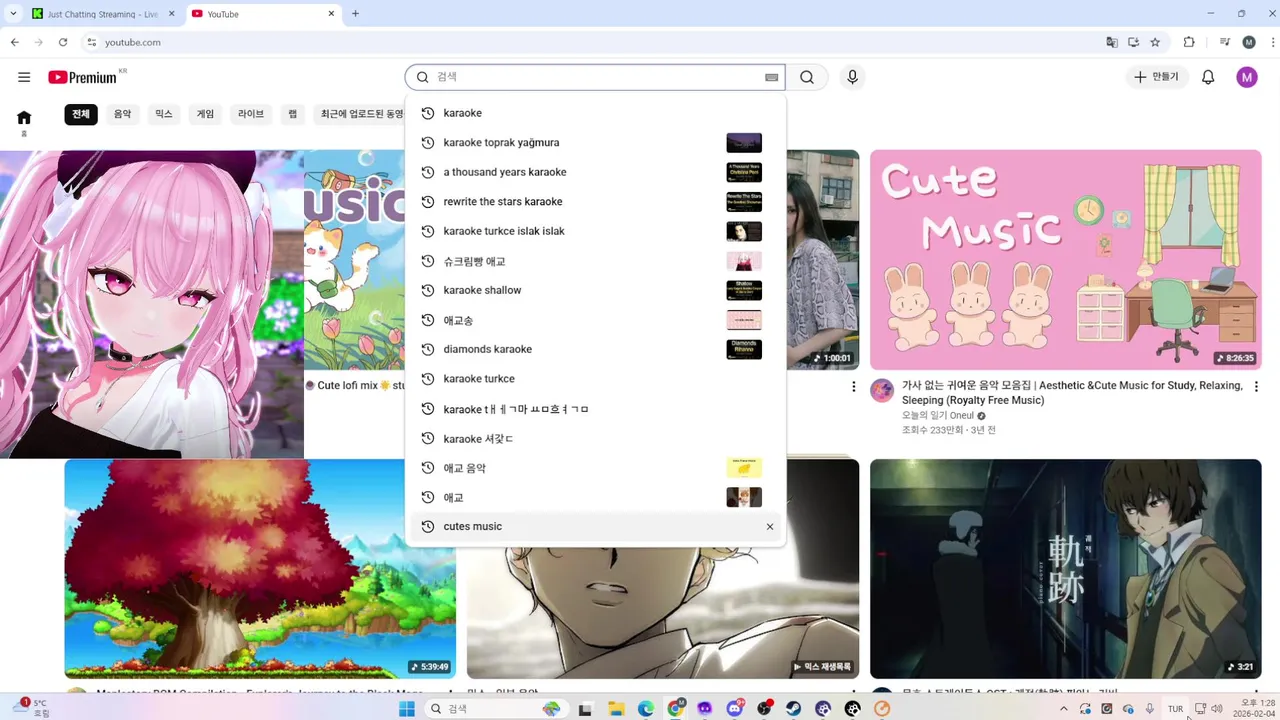Open YouTube notifications bell
The width and height of the screenshot is (1280, 720).
(x=1208, y=77)
